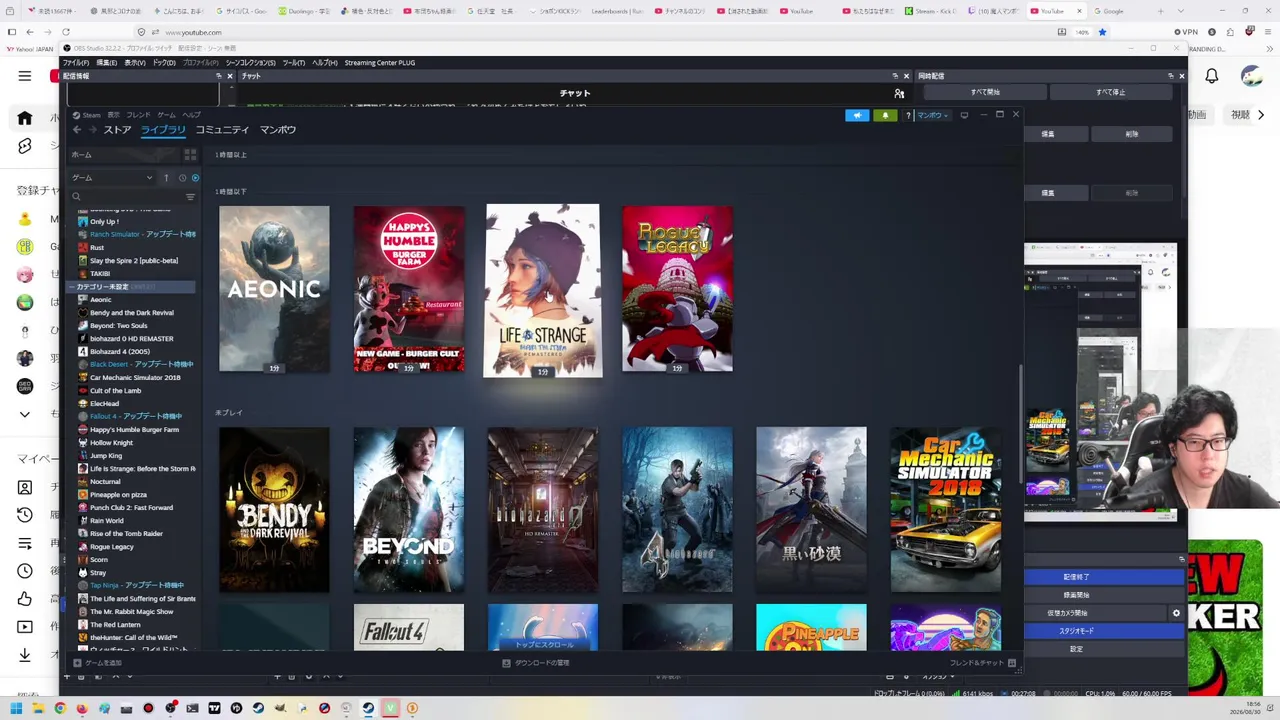Open the コミュニティ tab in Steam
This screenshot has height=720, width=1280.
point(222,130)
